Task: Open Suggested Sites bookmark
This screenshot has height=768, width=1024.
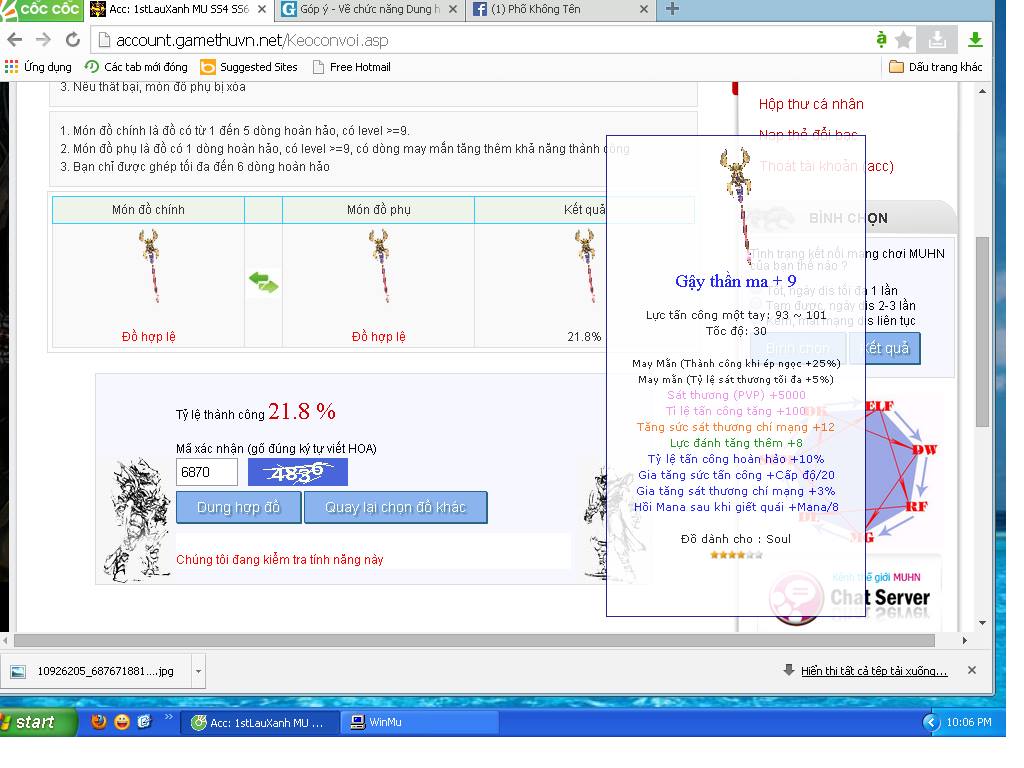Action: [x=249, y=67]
